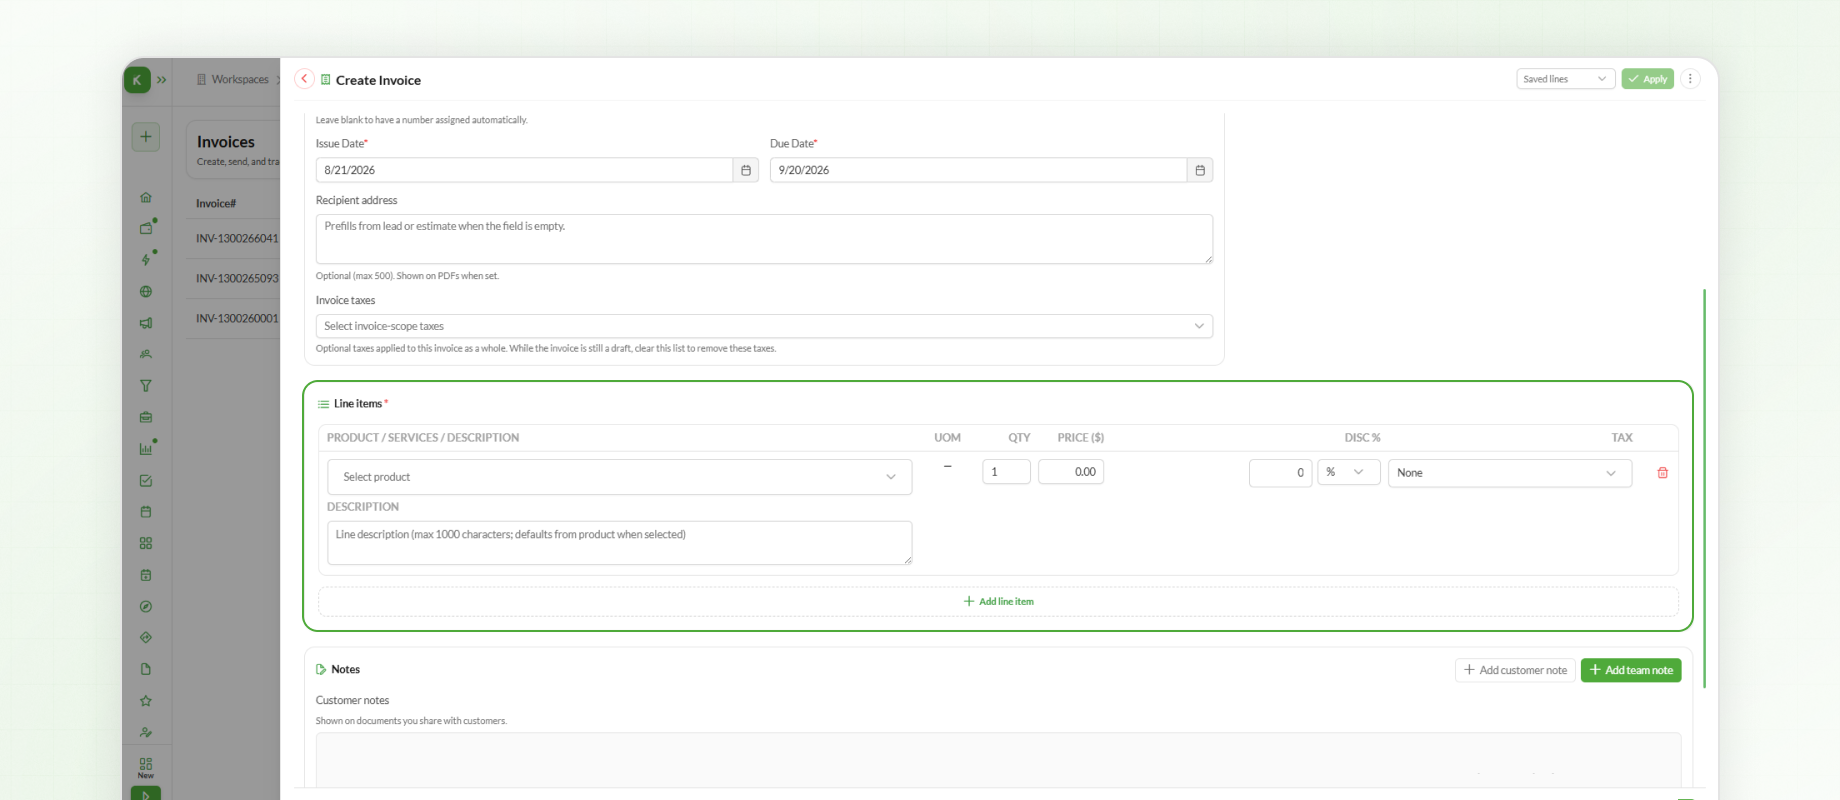Screen dimensions: 1840x800
Task: Click the discount value field showing 0
Action: point(1280,473)
